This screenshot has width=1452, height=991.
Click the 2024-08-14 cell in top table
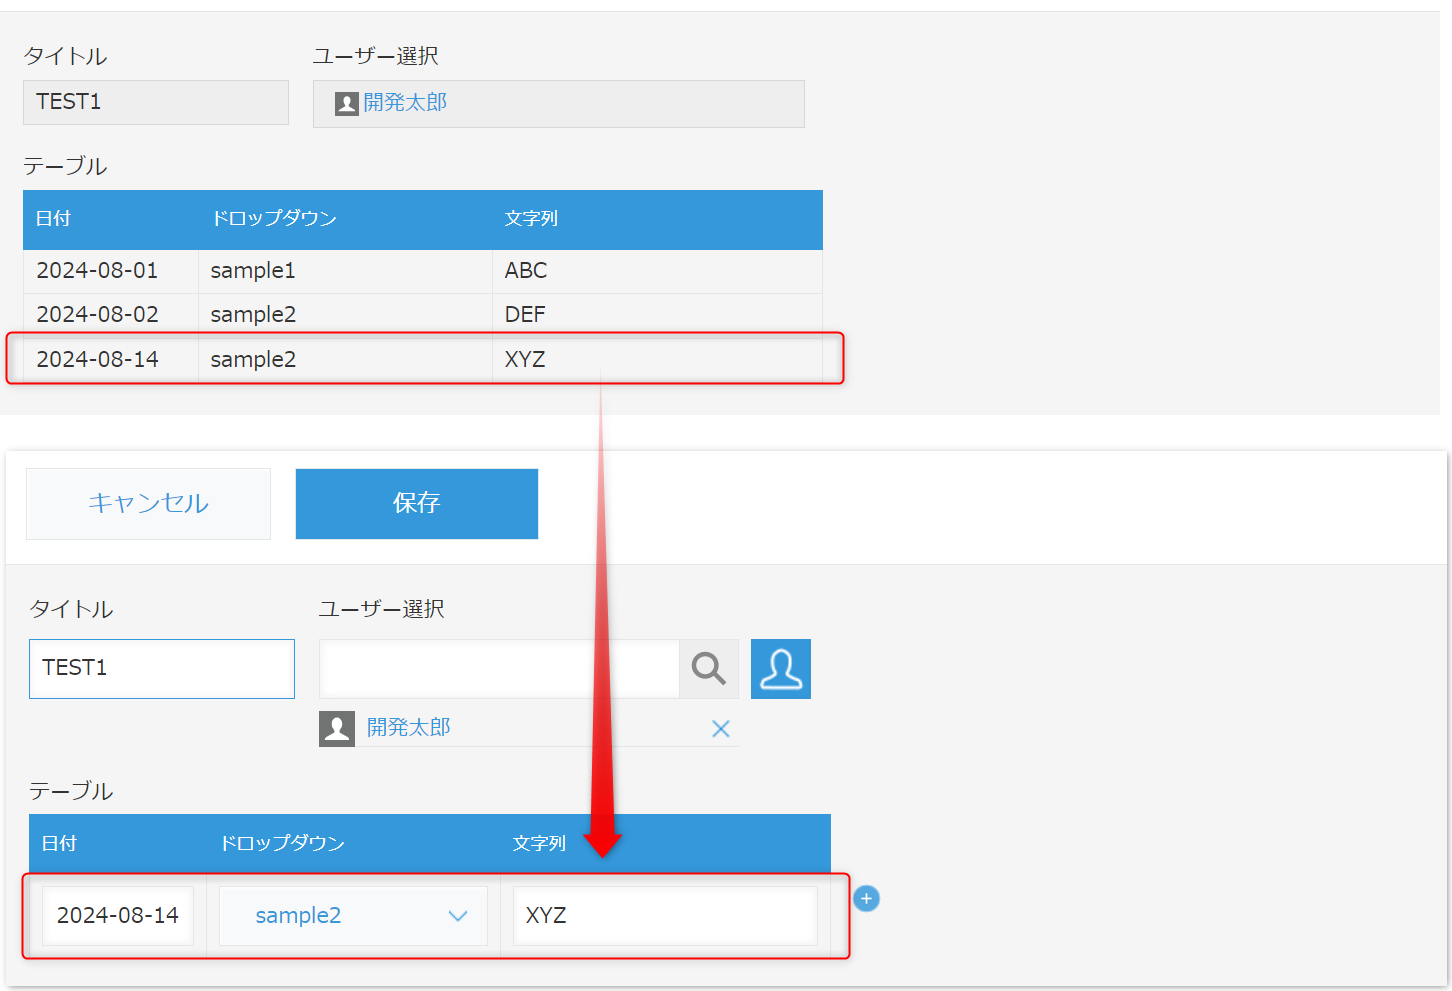point(111,359)
